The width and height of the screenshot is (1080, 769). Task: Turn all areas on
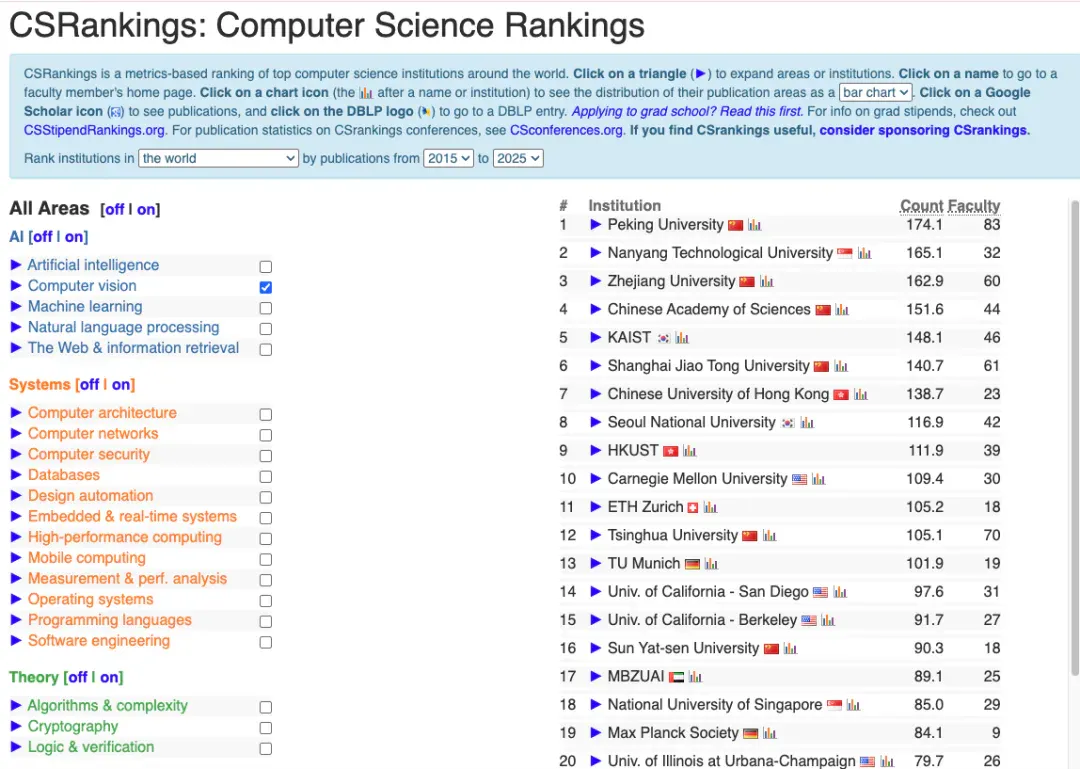(x=146, y=209)
